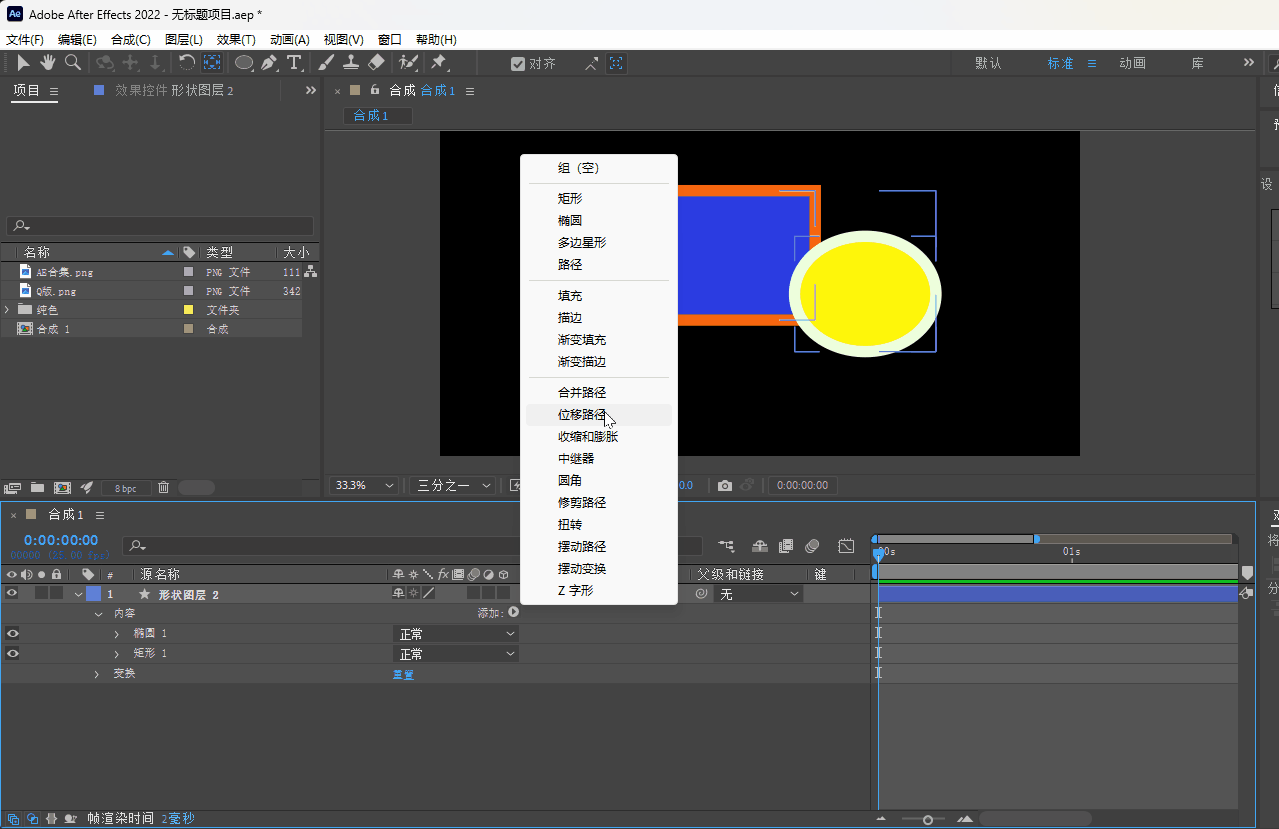Screen dimensions: 1279x829
Task: Click the timeline layer search field
Action: [414, 546]
